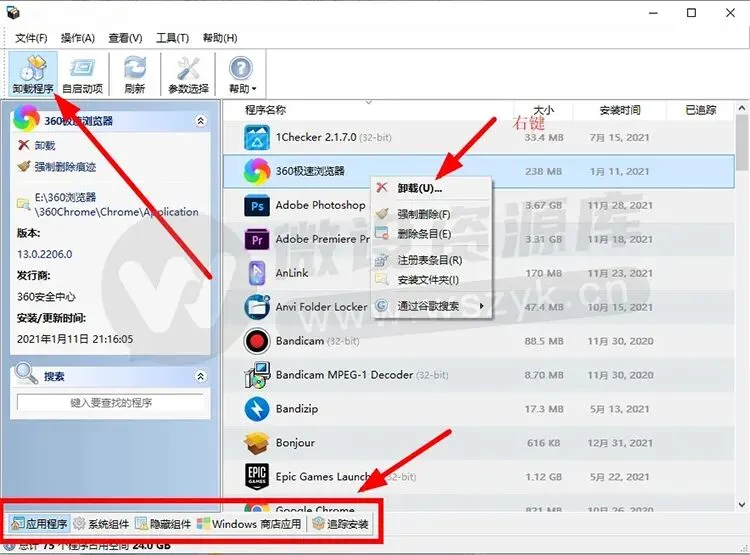750x555 pixels.
Task: Click the 1Checker 2.1.7.0 program name
Action: point(316,137)
